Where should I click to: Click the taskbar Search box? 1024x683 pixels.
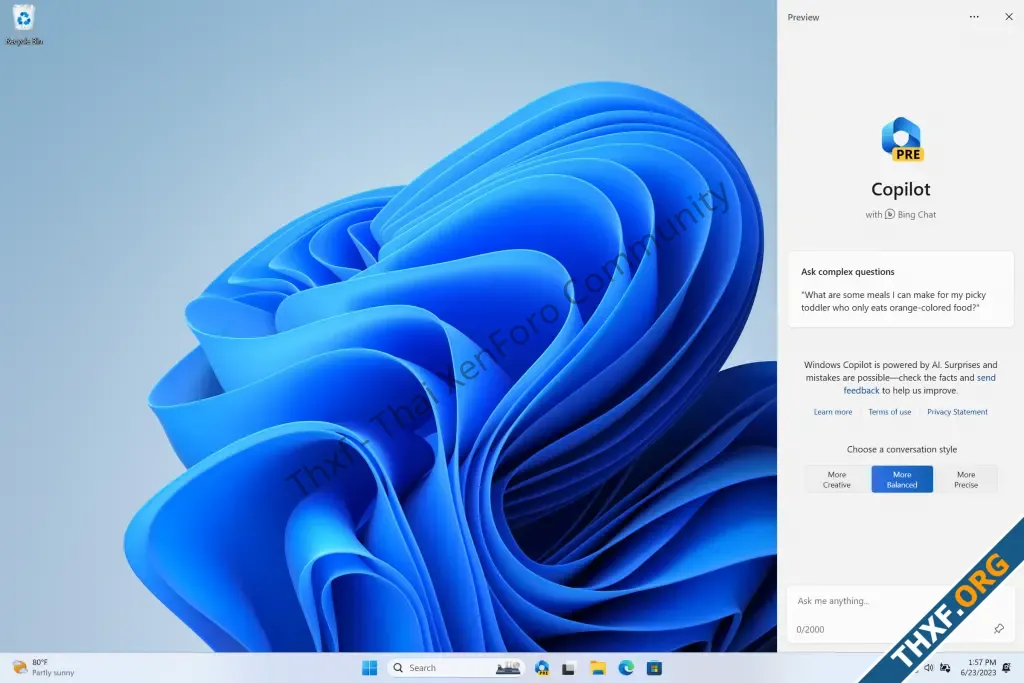tap(455, 668)
